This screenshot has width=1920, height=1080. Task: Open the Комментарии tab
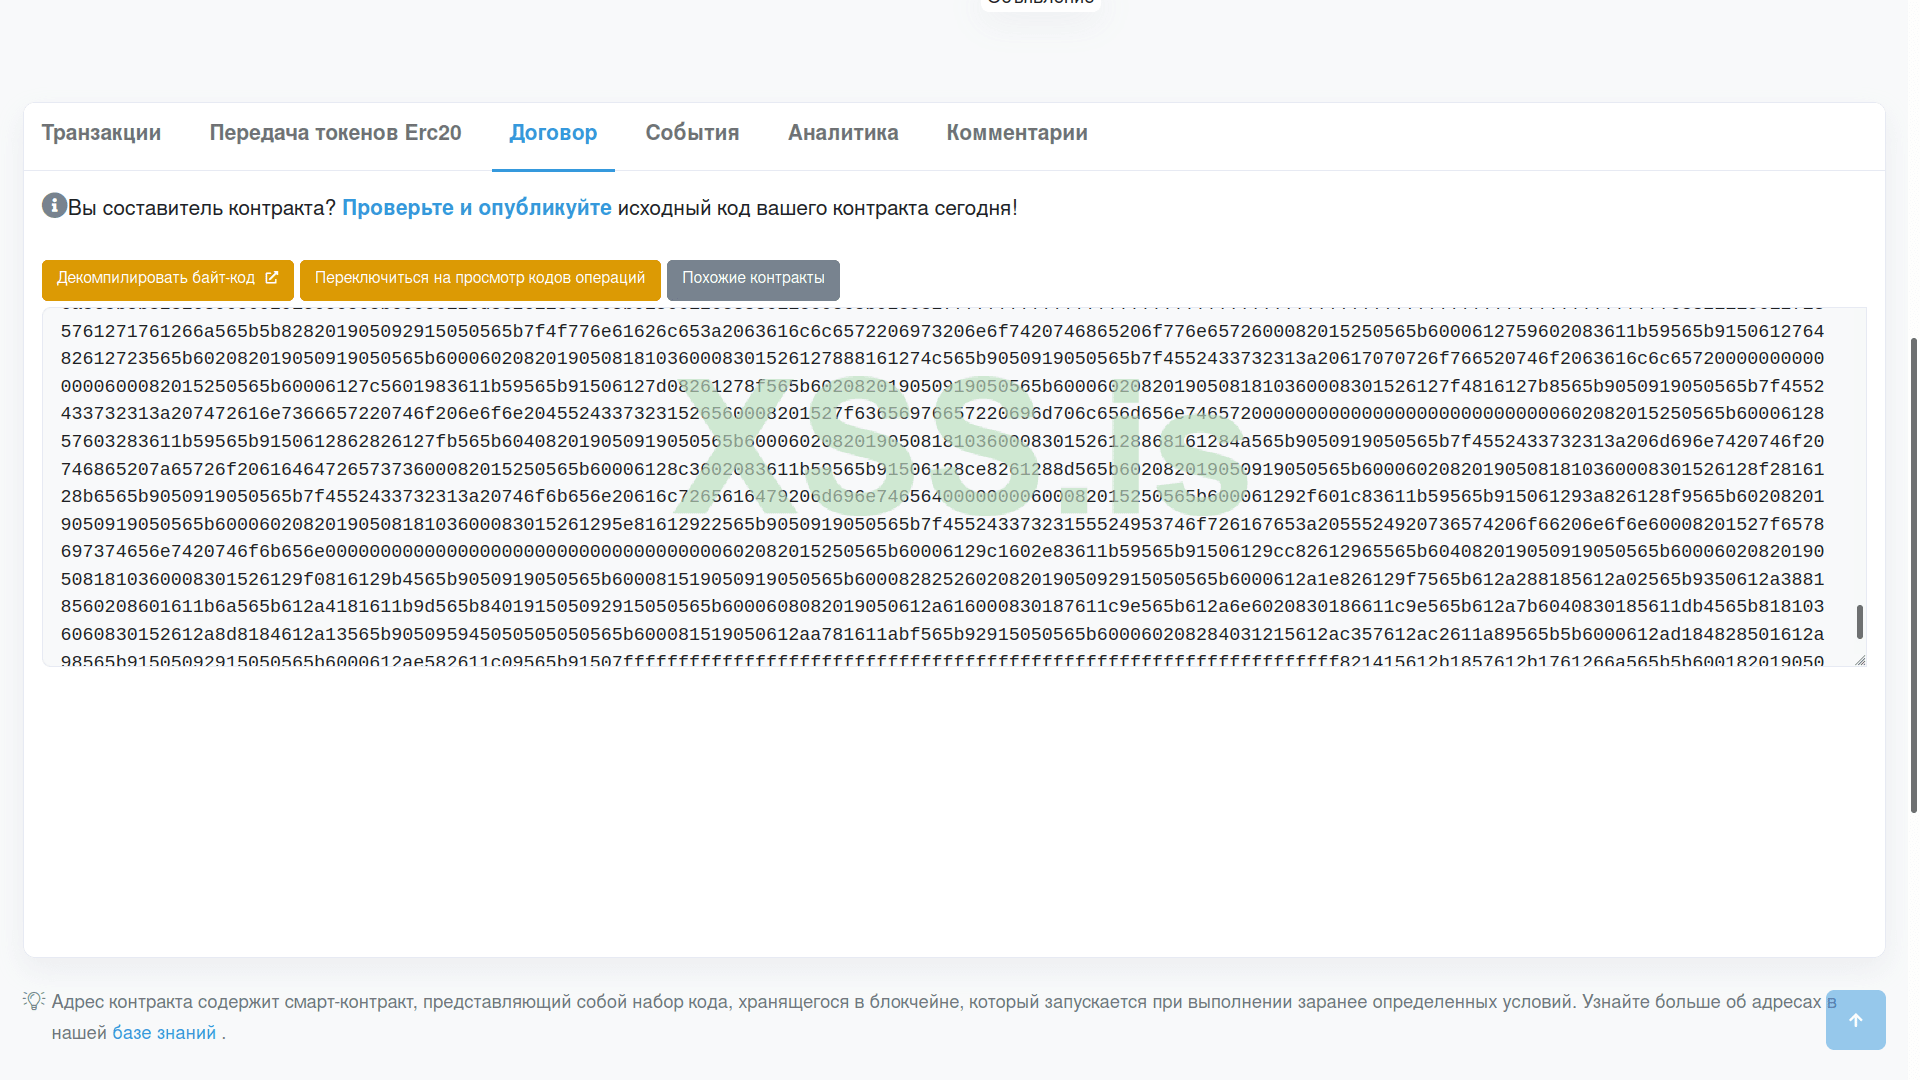pos(1017,133)
